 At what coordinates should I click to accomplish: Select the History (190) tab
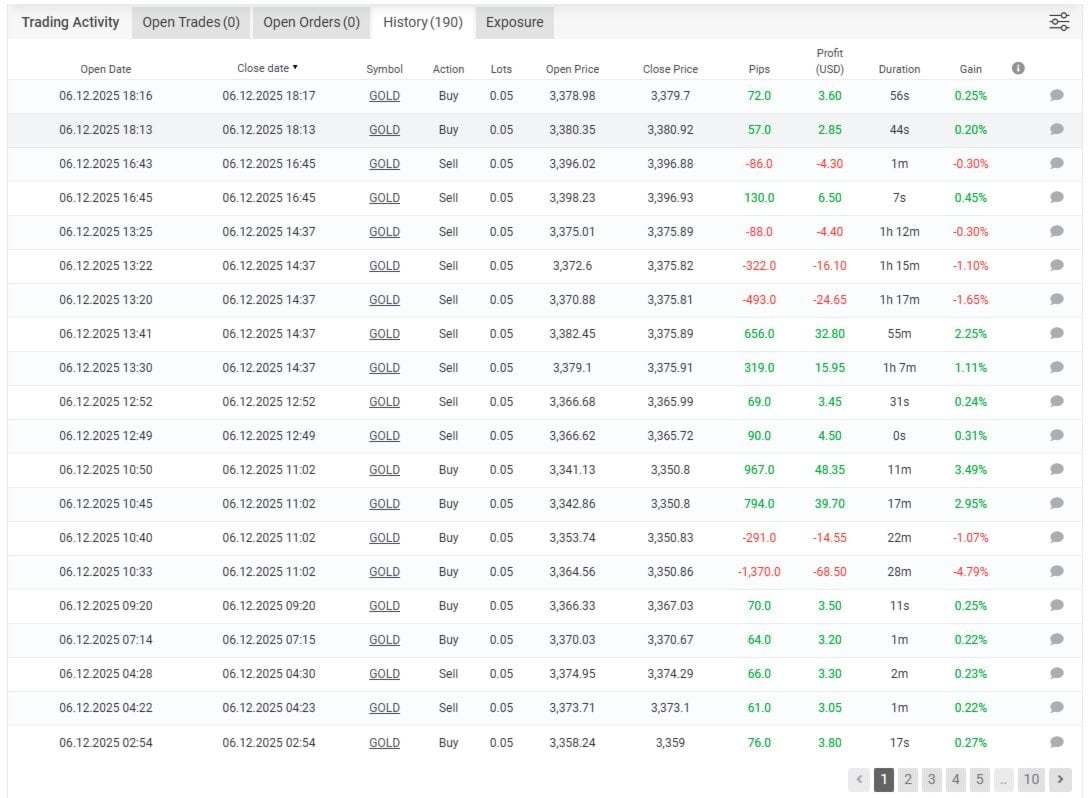click(x=423, y=22)
